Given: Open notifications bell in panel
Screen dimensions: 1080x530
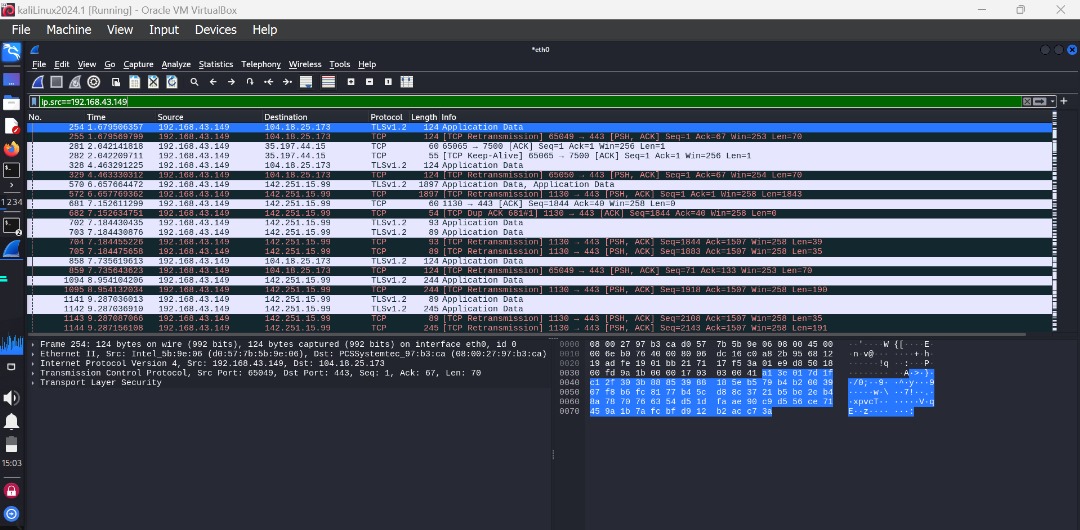Looking at the screenshot, I should (x=12, y=421).
